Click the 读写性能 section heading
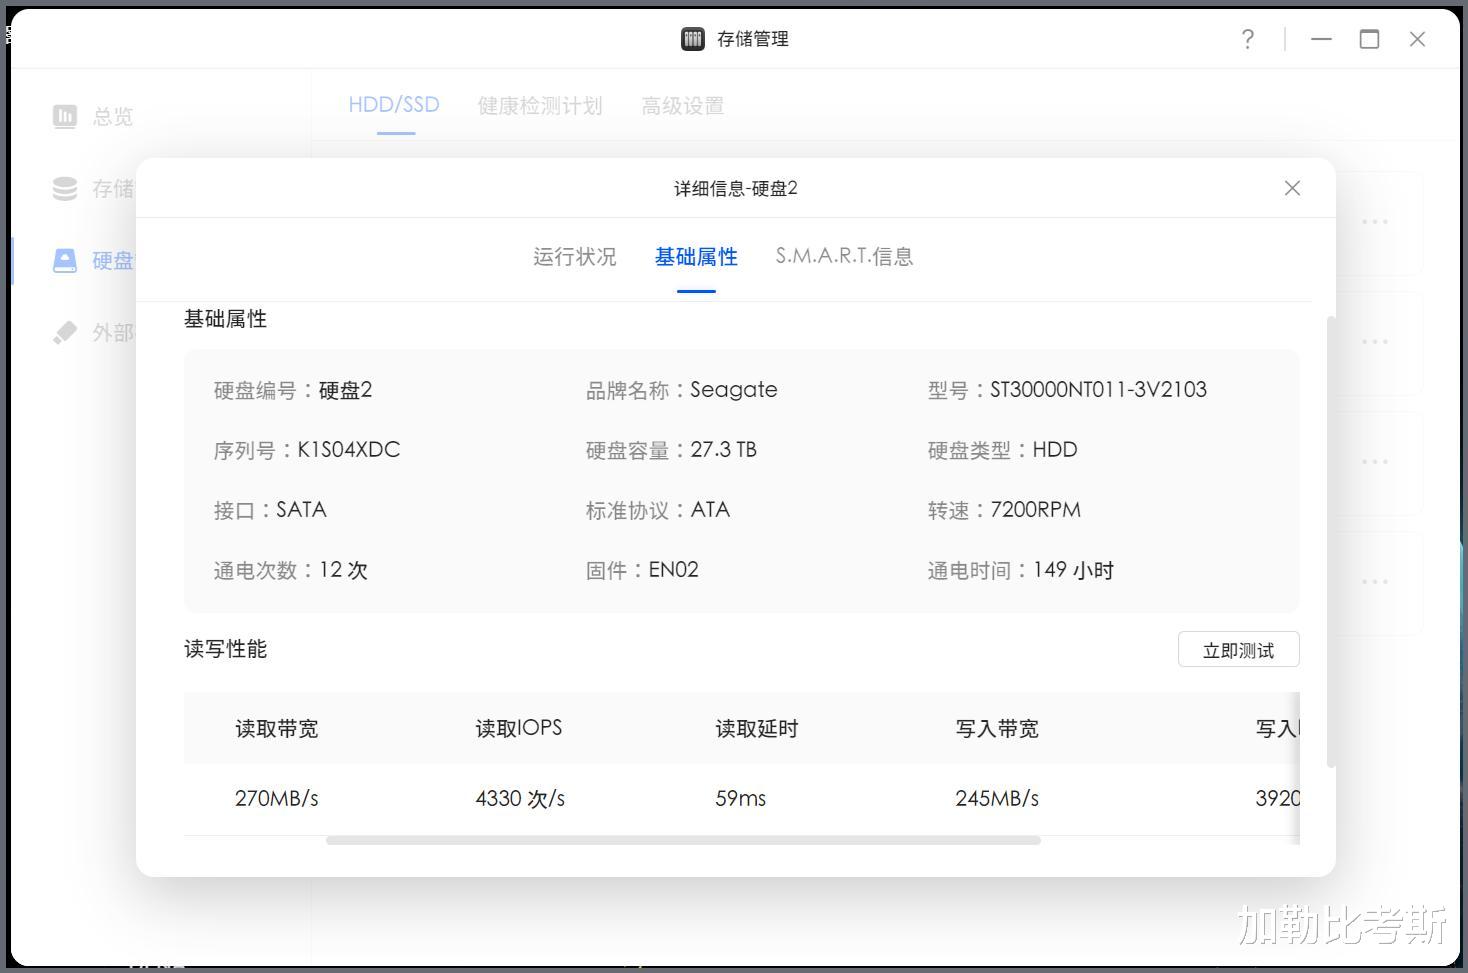This screenshot has height=973, width=1468. click(226, 649)
